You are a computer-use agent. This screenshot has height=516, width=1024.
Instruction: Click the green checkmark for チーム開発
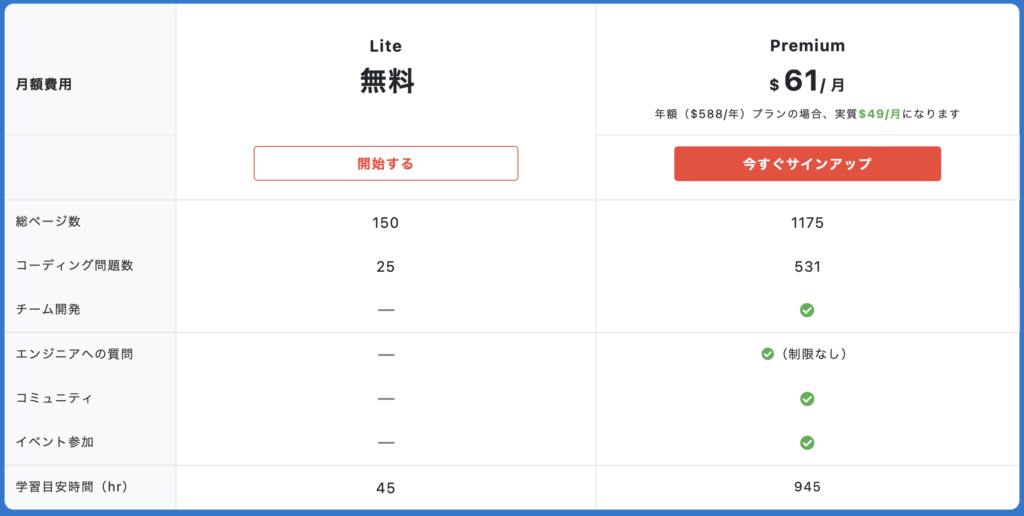click(x=807, y=310)
